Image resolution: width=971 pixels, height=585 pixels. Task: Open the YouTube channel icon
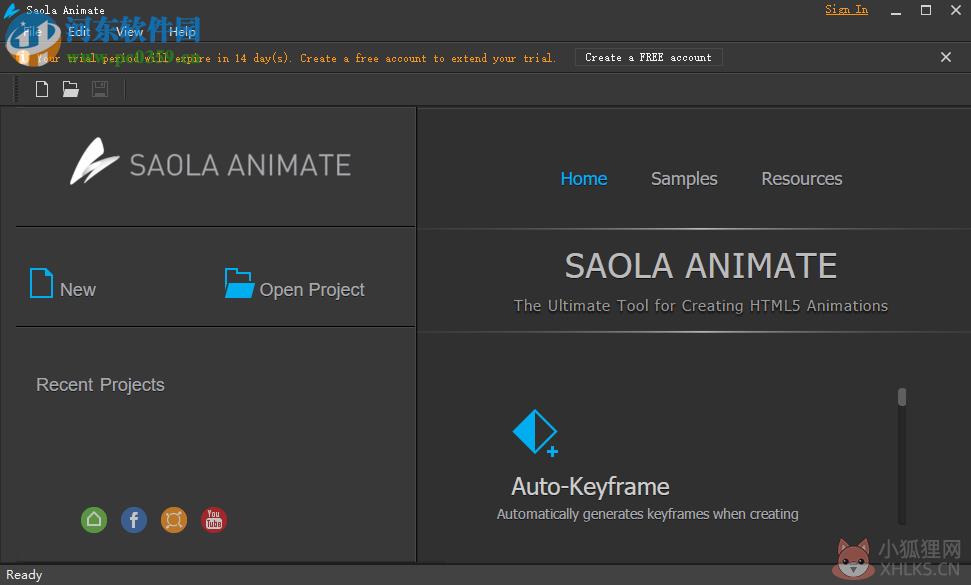tap(214, 520)
